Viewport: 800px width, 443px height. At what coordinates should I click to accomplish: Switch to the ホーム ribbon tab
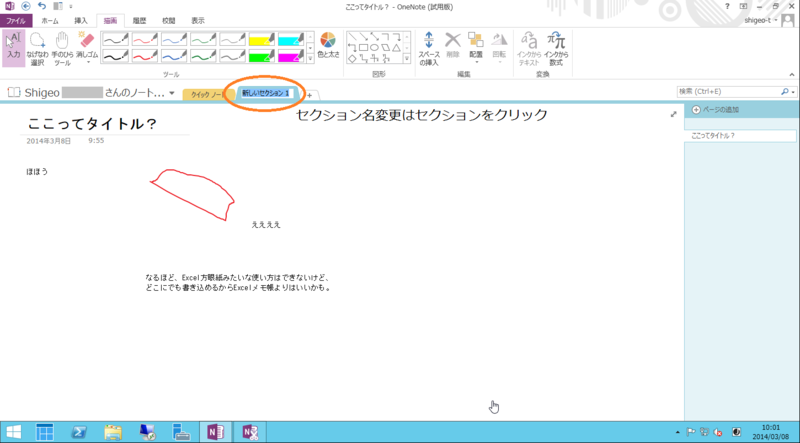coord(49,21)
